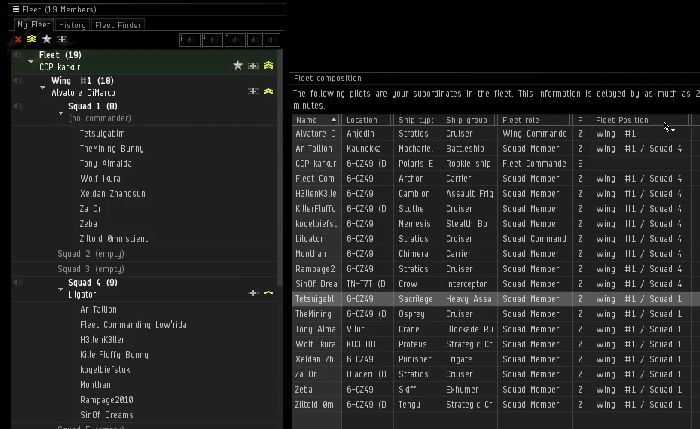The image size is (700, 429).
Task: Click the Wing Commander fleet role cell
Action: point(534,133)
